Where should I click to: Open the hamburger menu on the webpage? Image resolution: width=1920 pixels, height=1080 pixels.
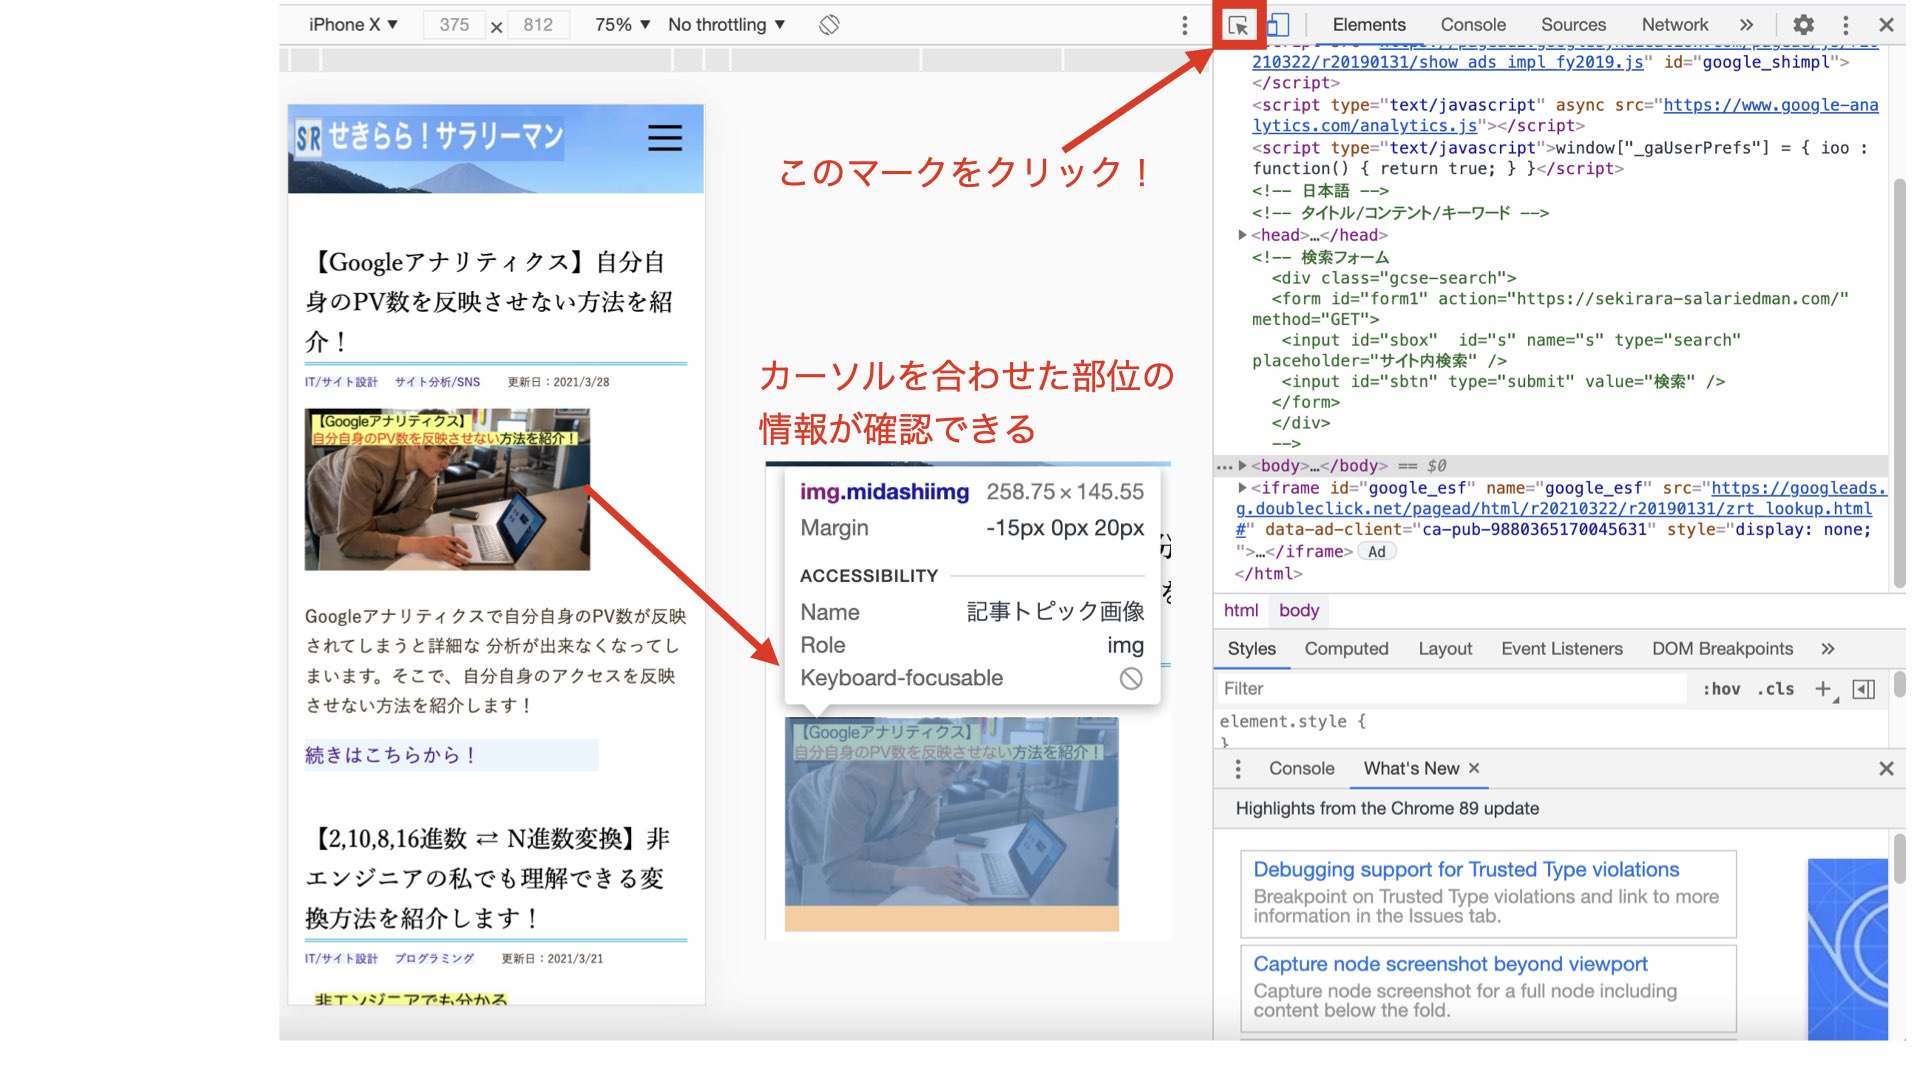[665, 138]
